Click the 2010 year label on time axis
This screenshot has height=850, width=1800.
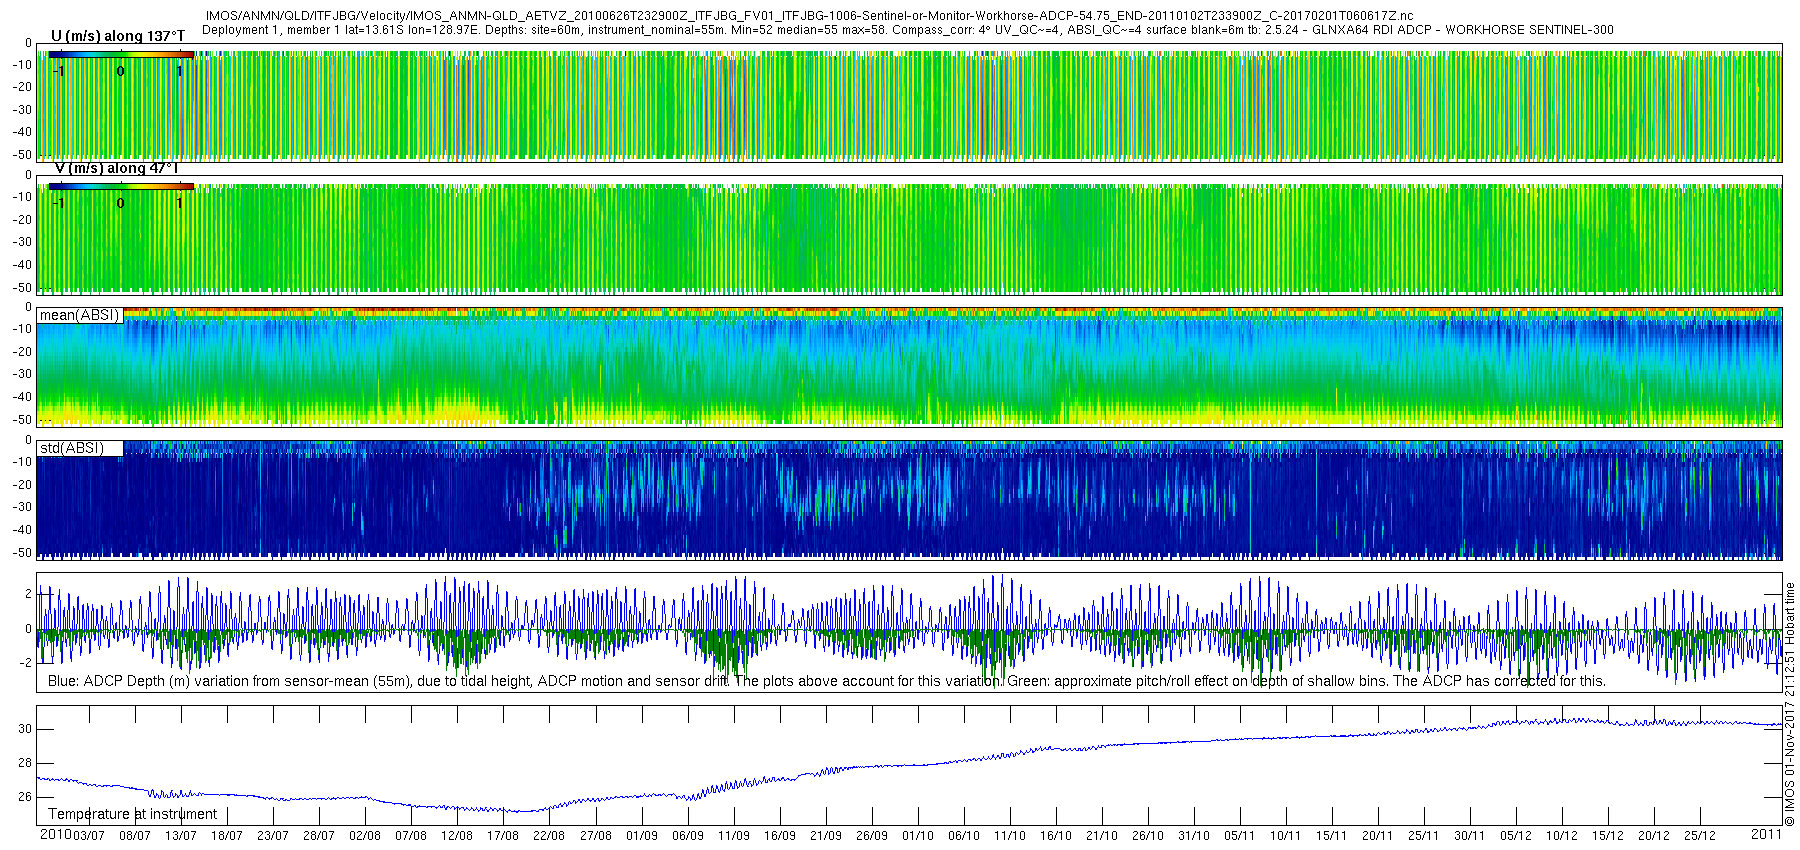point(55,834)
